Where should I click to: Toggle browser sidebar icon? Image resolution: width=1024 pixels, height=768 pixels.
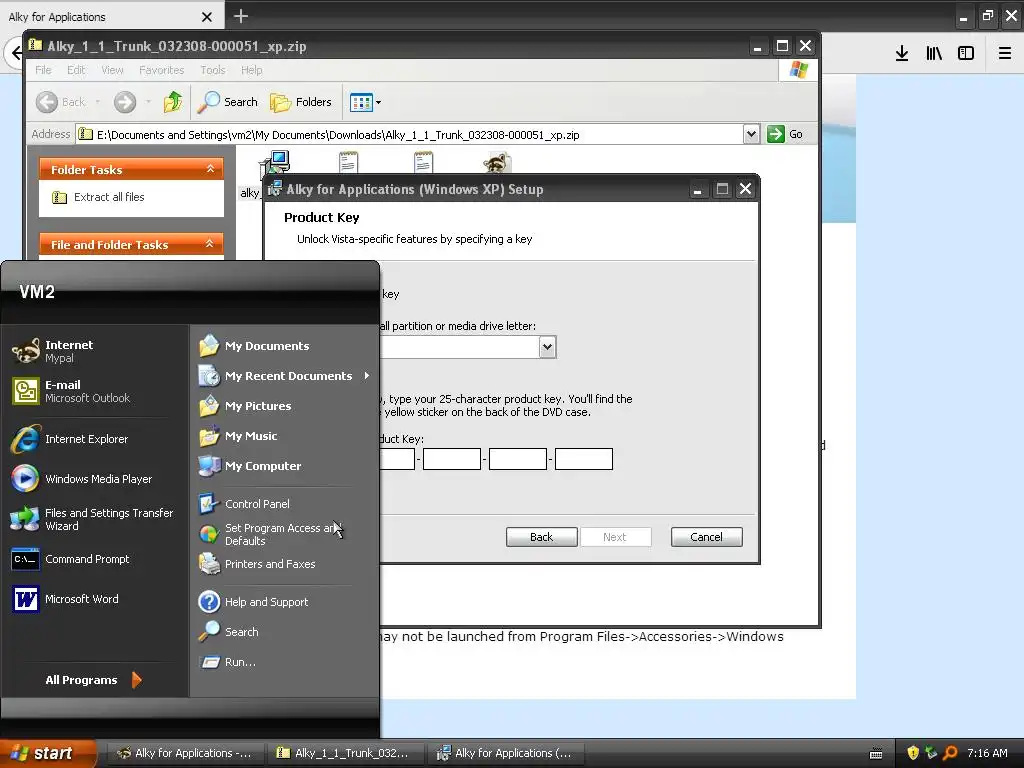pos(966,54)
